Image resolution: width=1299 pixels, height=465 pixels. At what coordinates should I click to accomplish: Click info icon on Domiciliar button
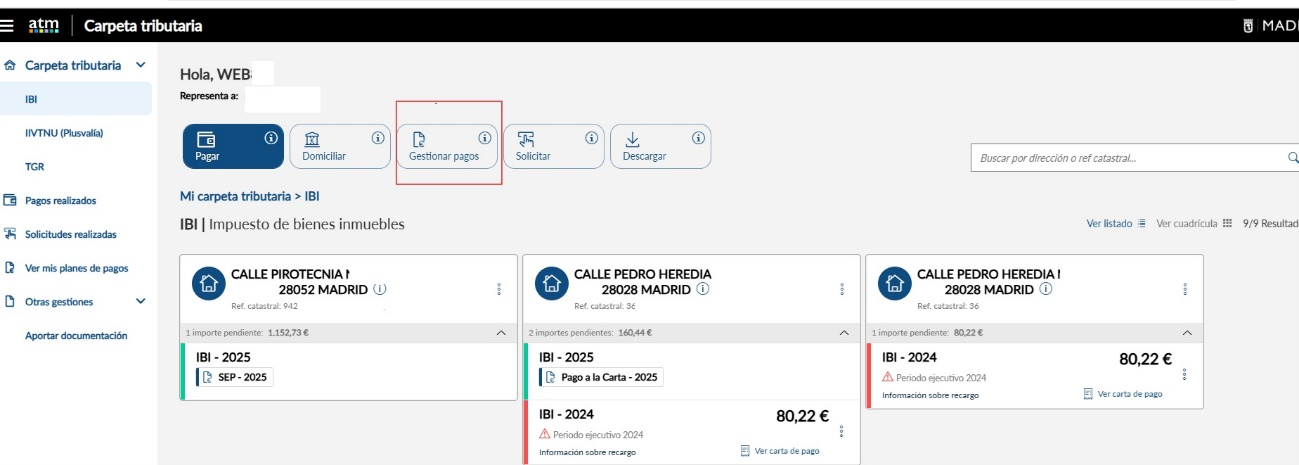(x=377, y=138)
